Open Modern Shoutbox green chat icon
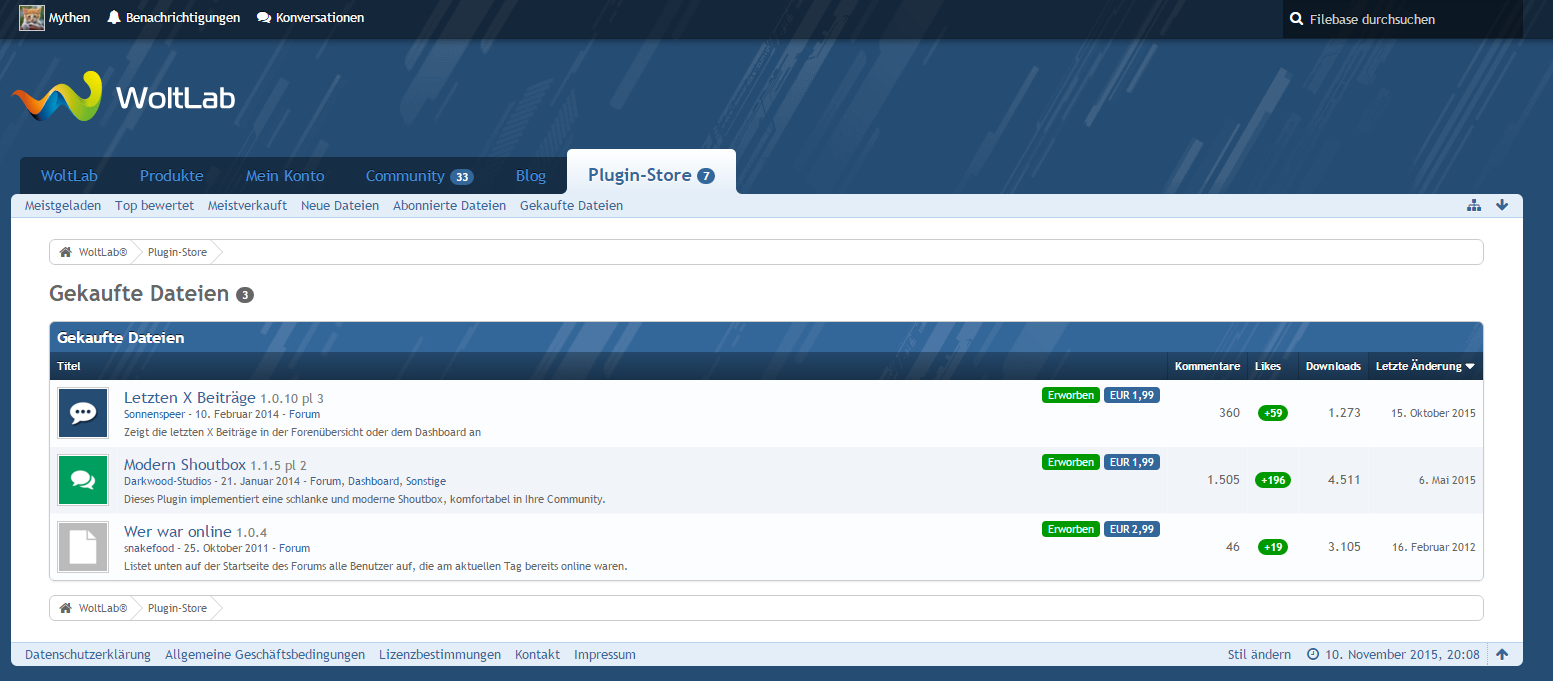Image resolution: width=1553 pixels, height=681 pixels. coord(83,480)
